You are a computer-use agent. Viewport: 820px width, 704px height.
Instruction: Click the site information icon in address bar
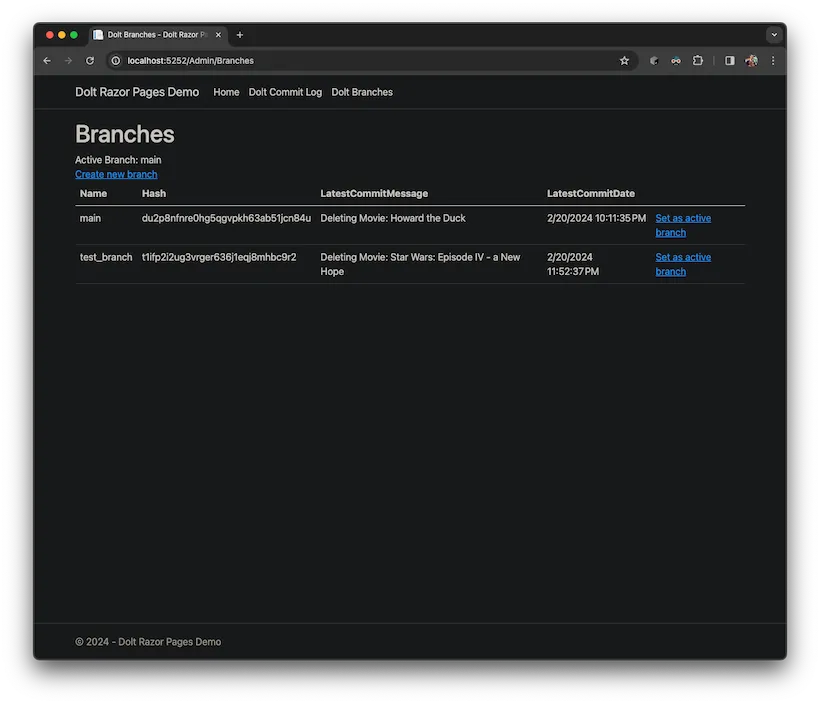[x=115, y=60]
